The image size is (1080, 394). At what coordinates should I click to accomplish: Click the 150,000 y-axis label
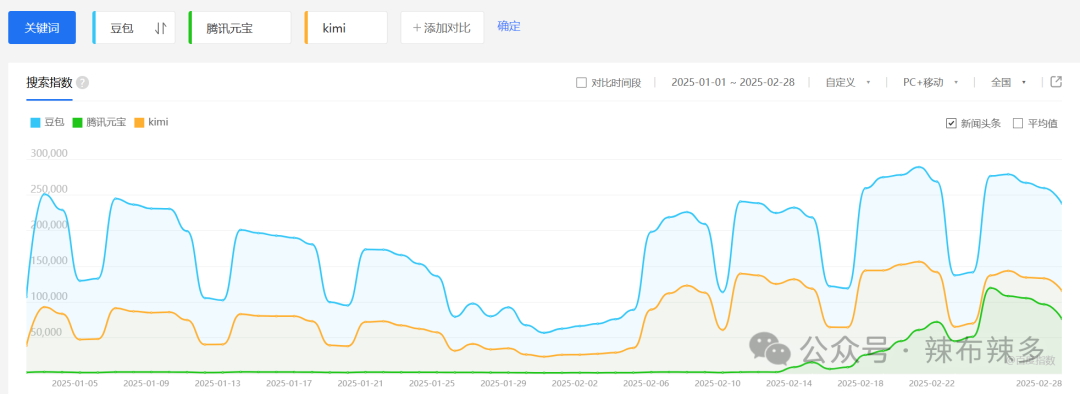point(48,260)
